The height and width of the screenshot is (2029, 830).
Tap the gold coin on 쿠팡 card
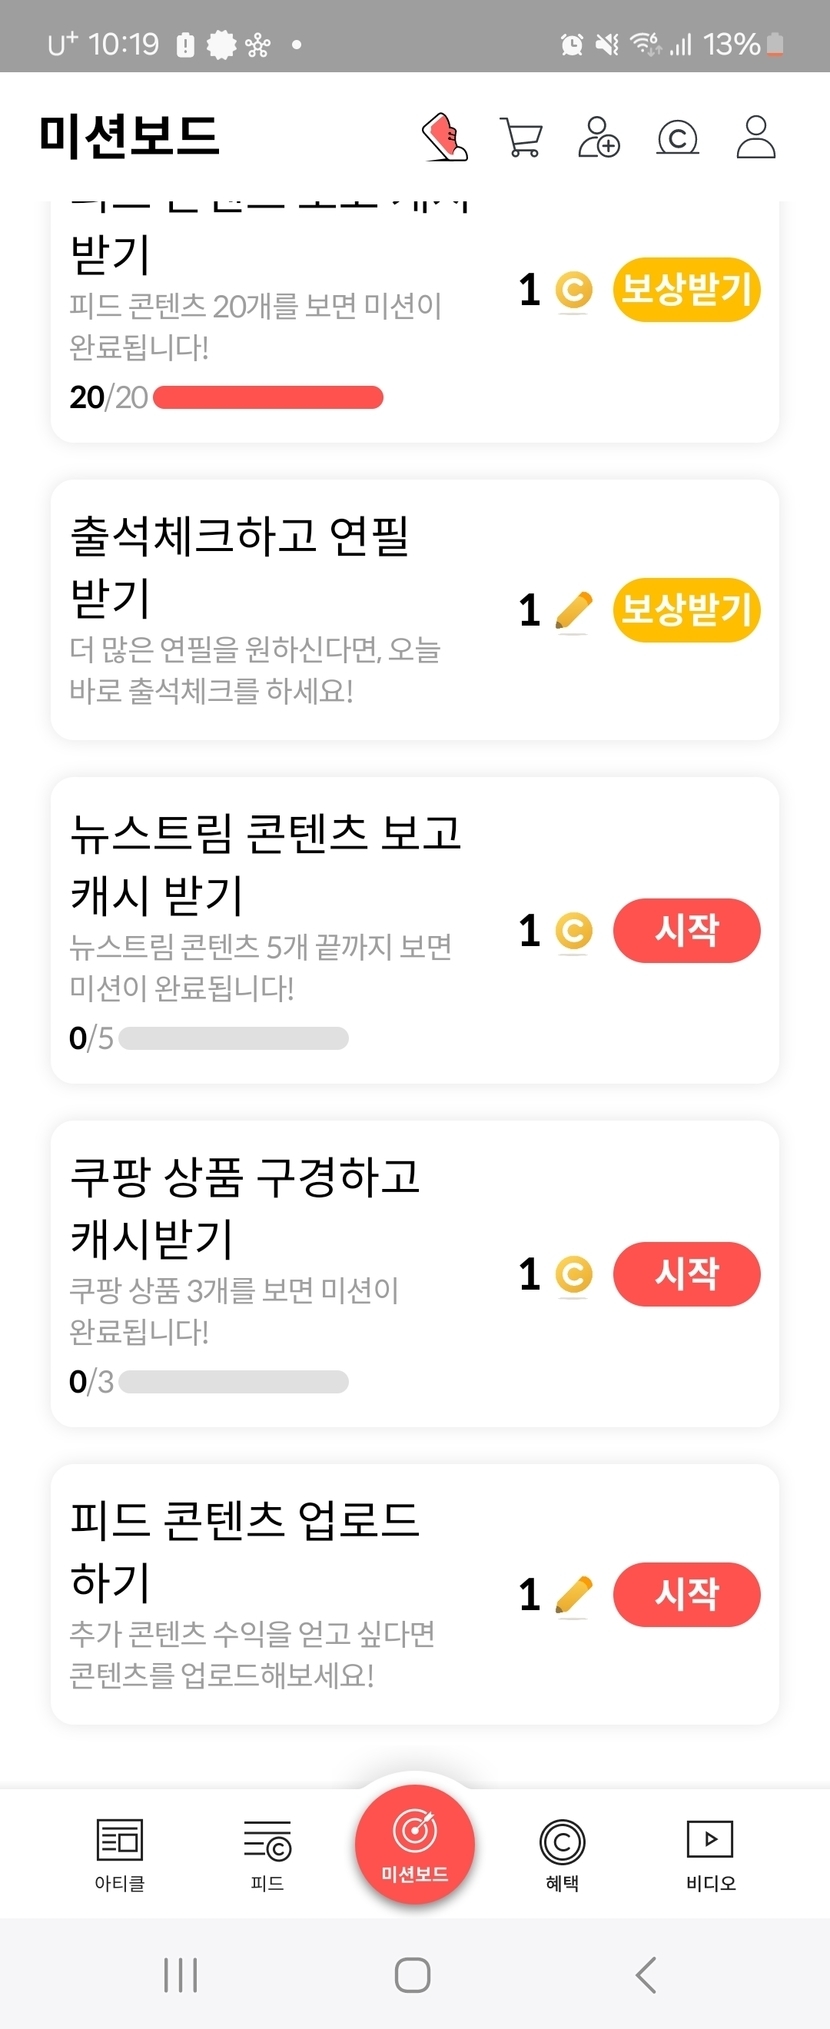click(573, 1274)
